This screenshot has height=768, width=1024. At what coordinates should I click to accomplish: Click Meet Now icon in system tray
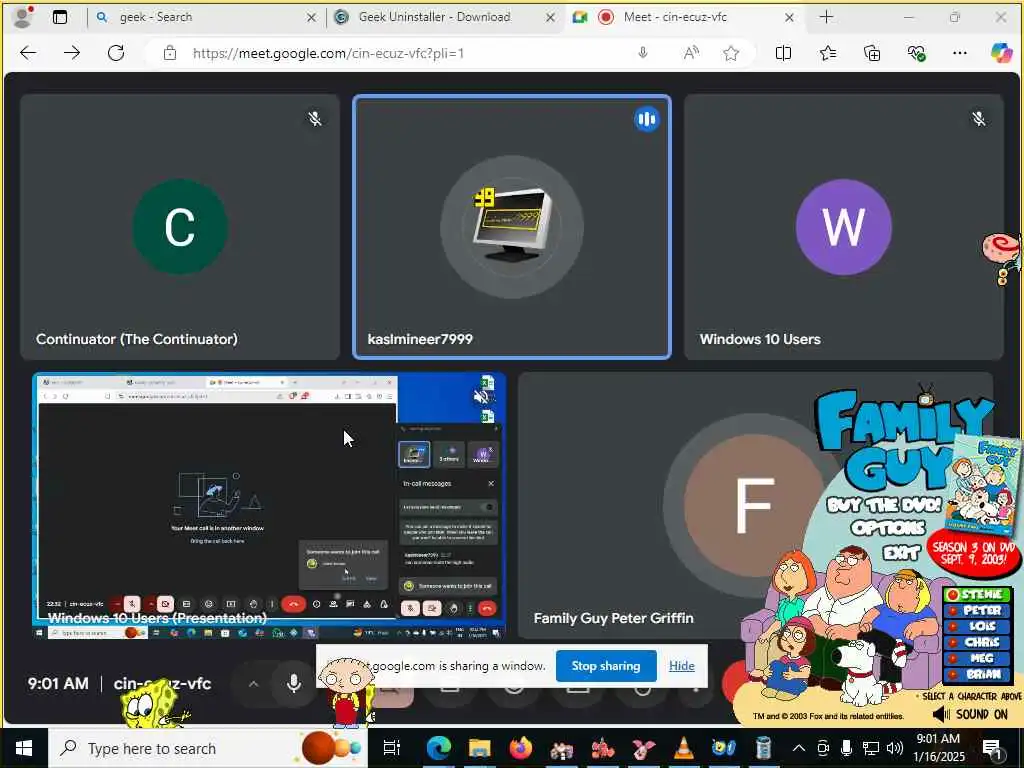[x=823, y=748]
